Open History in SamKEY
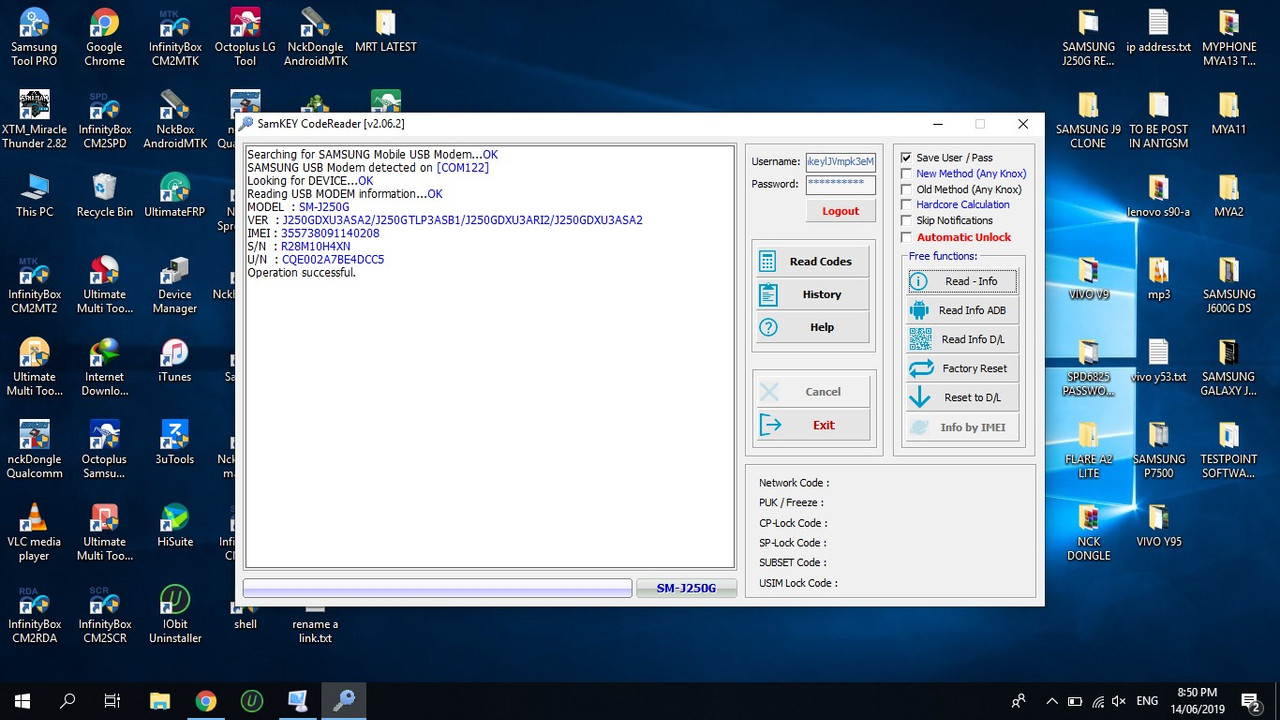The image size is (1280, 720). 812,294
